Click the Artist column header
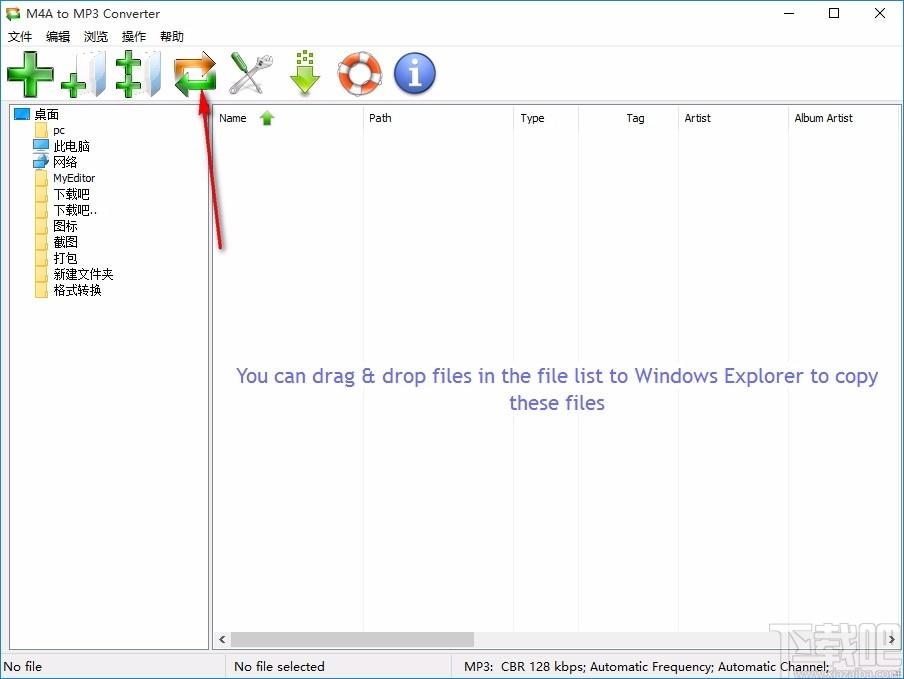Viewport: 904px width, 679px height. (x=733, y=118)
